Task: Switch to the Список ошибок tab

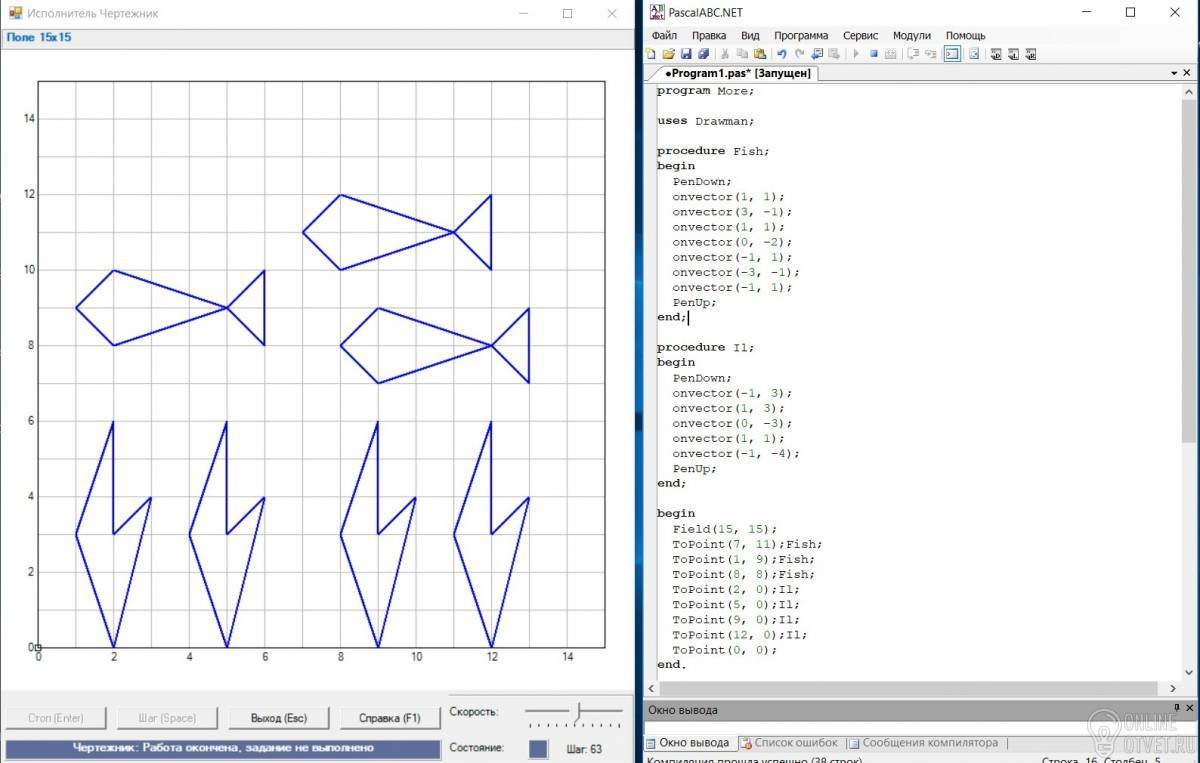Action: 789,743
